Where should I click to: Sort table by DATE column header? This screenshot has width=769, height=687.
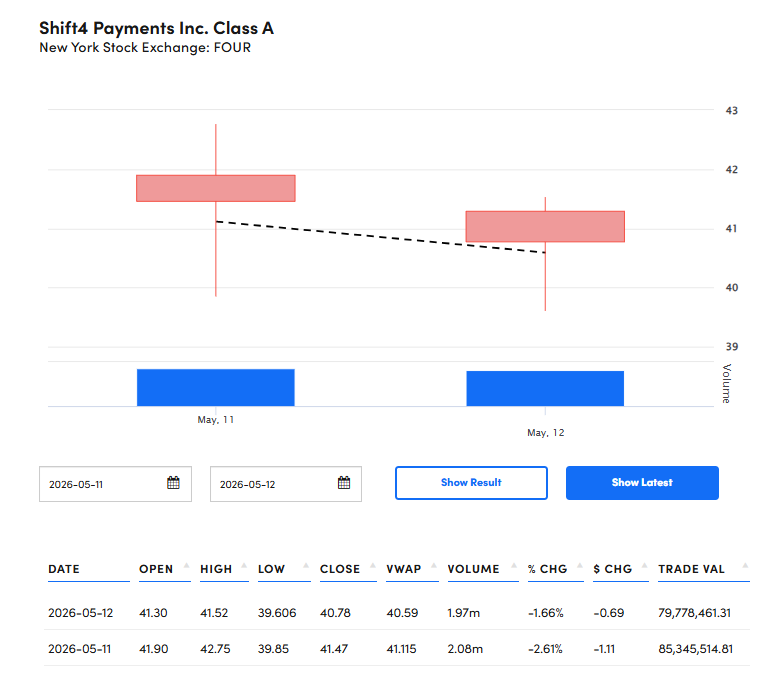coord(64,569)
